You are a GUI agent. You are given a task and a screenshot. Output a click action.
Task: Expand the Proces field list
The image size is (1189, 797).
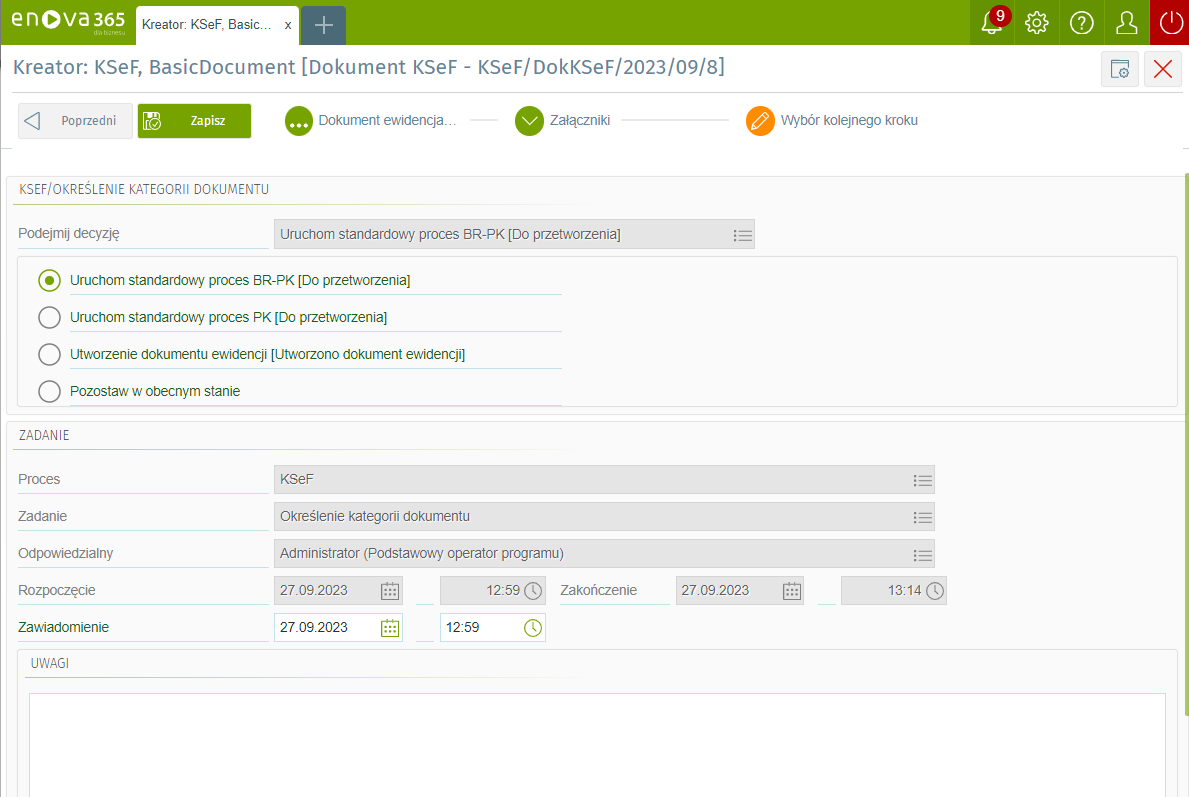922,481
